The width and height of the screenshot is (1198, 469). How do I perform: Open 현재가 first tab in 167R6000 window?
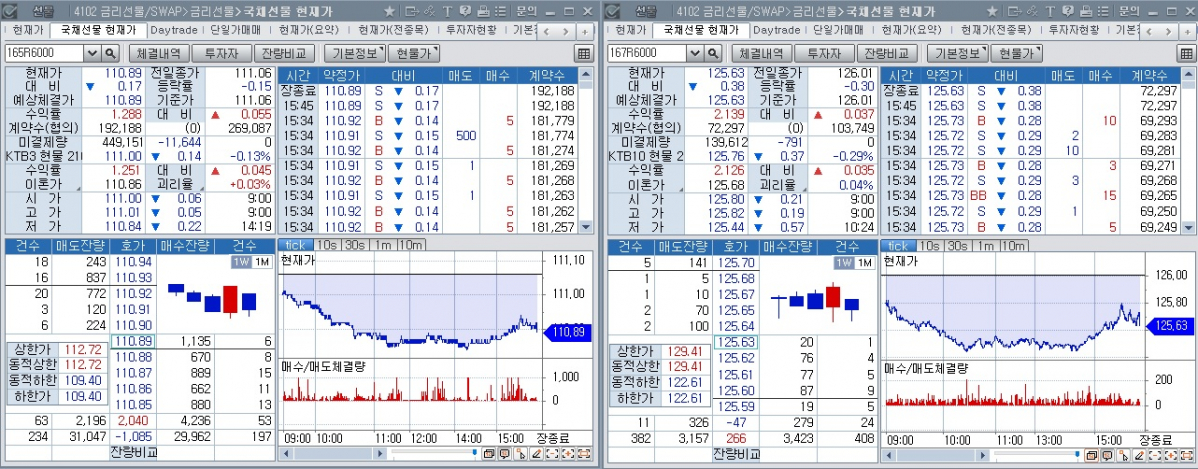(x=630, y=31)
